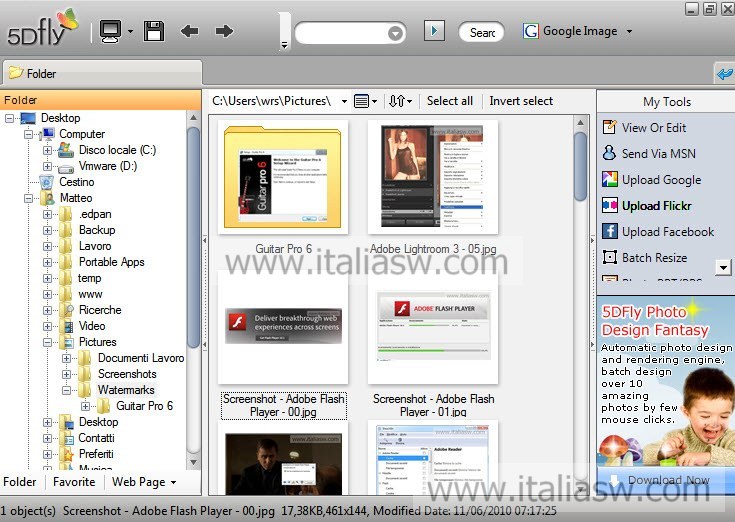Collapse the Pictures folder node
The width and height of the screenshot is (735, 522).
(x=47, y=342)
